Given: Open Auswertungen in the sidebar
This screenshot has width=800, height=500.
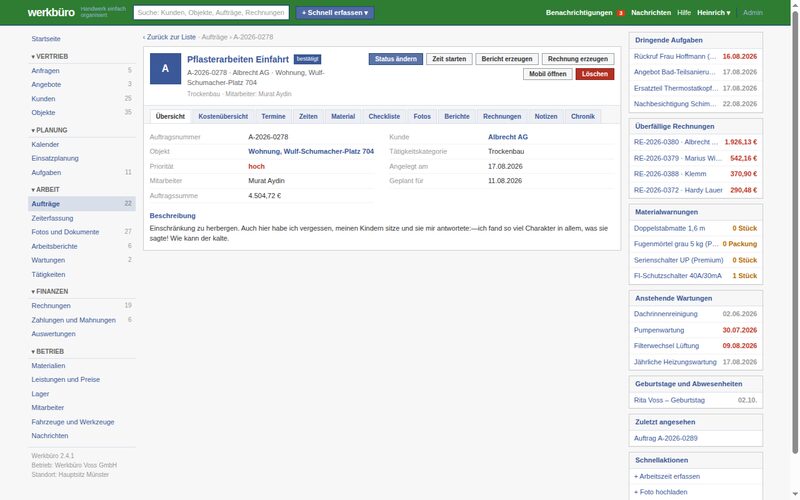Looking at the screenshot, I should [x=82, y=334].
